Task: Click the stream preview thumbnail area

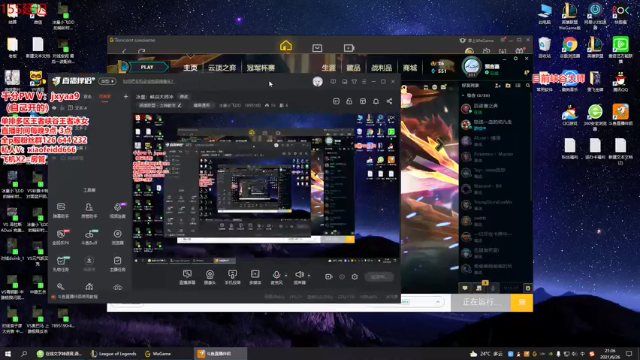Action: point(266,189)
